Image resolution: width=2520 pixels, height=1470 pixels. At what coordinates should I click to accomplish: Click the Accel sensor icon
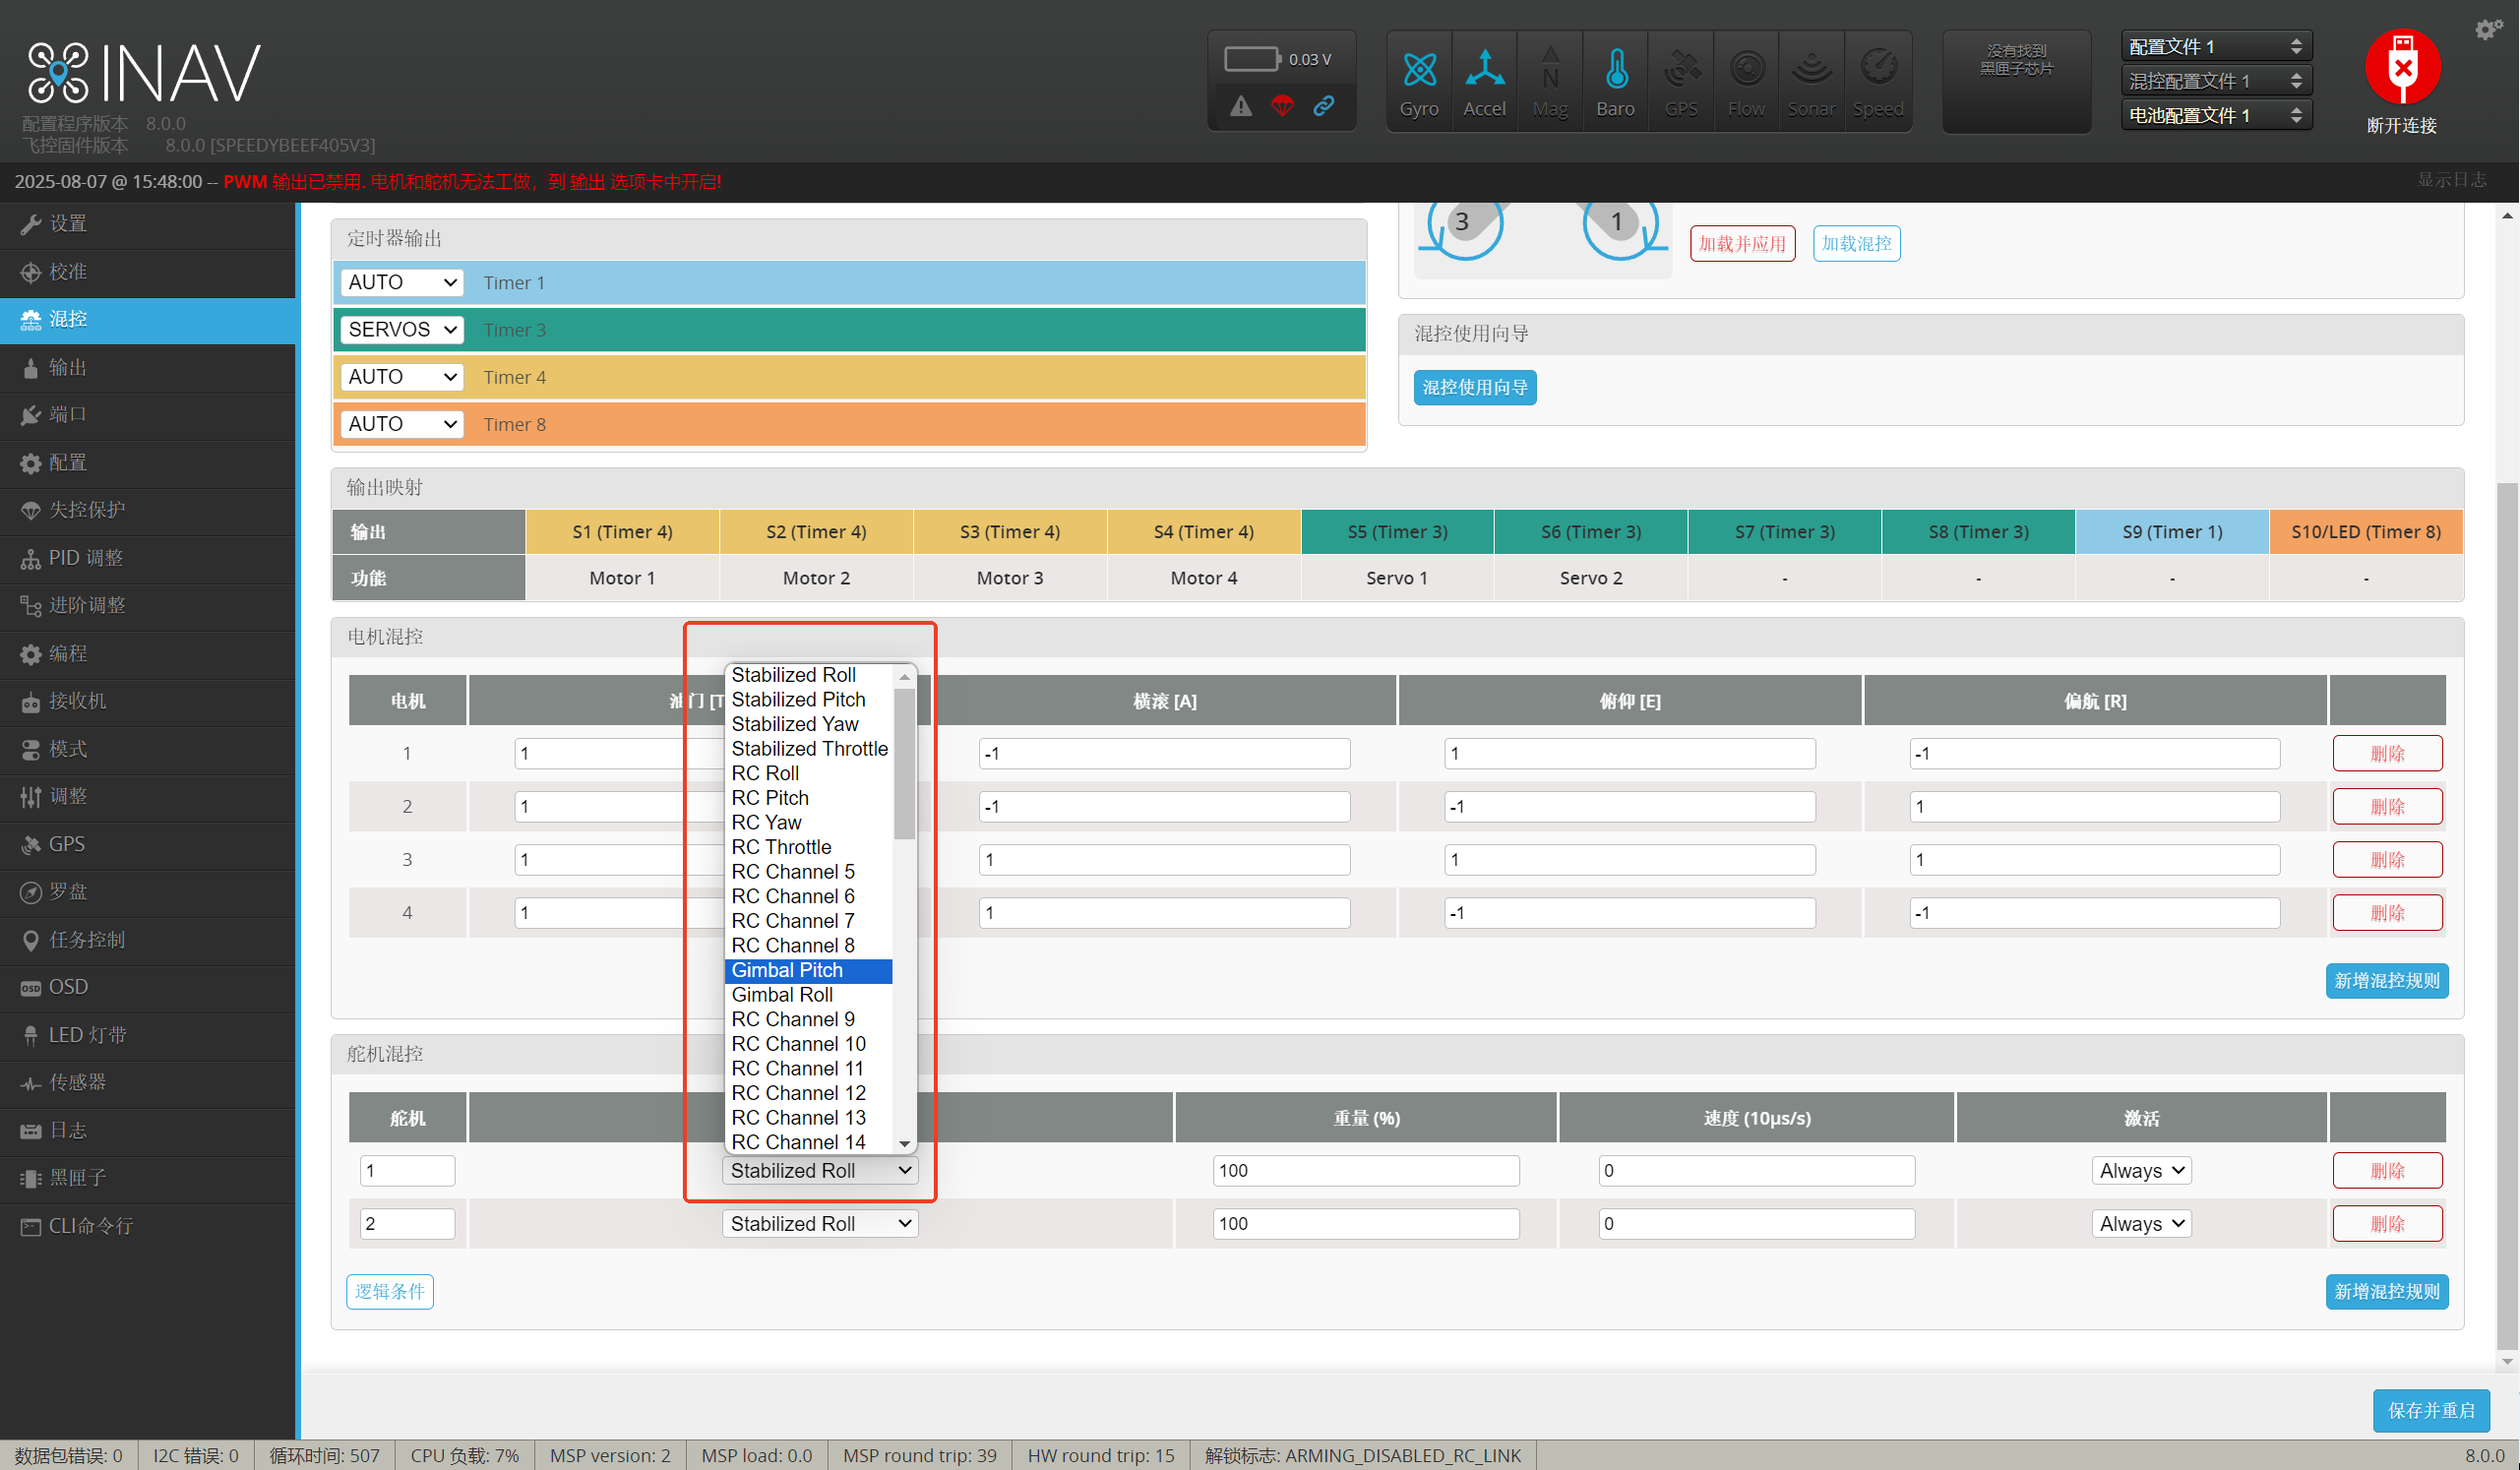1484,82
